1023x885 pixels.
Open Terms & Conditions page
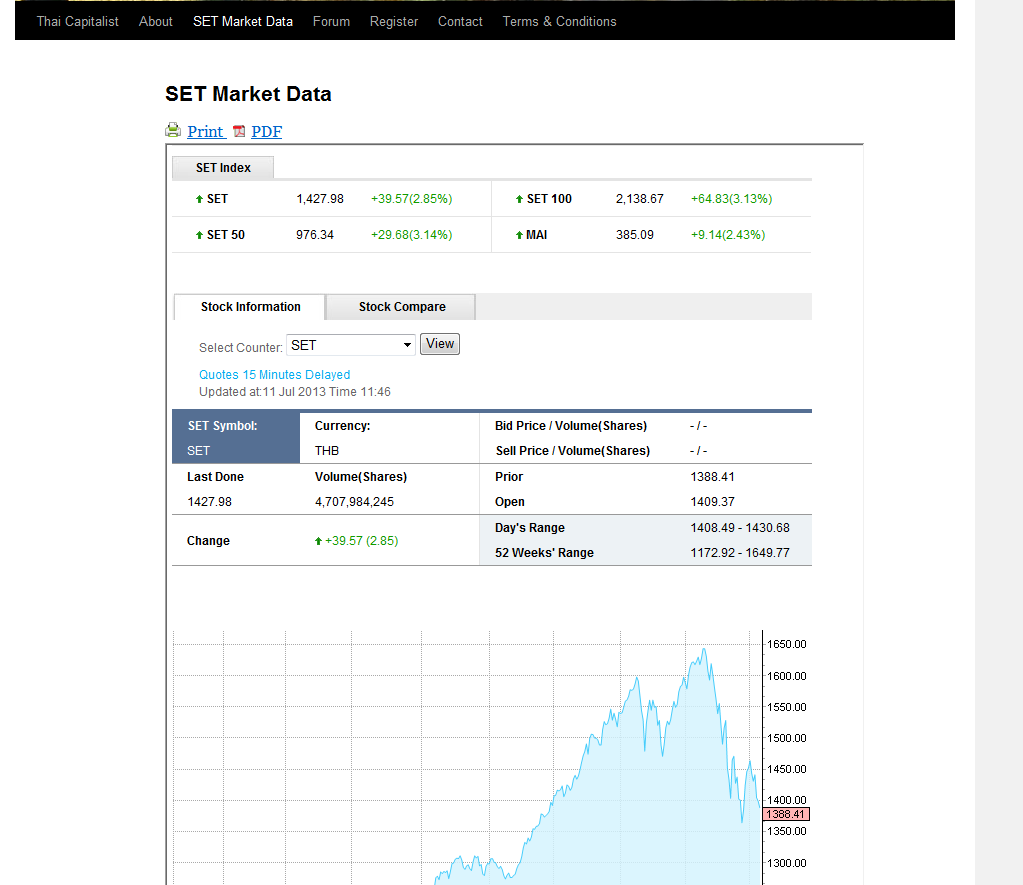click(x=559, y=22)
